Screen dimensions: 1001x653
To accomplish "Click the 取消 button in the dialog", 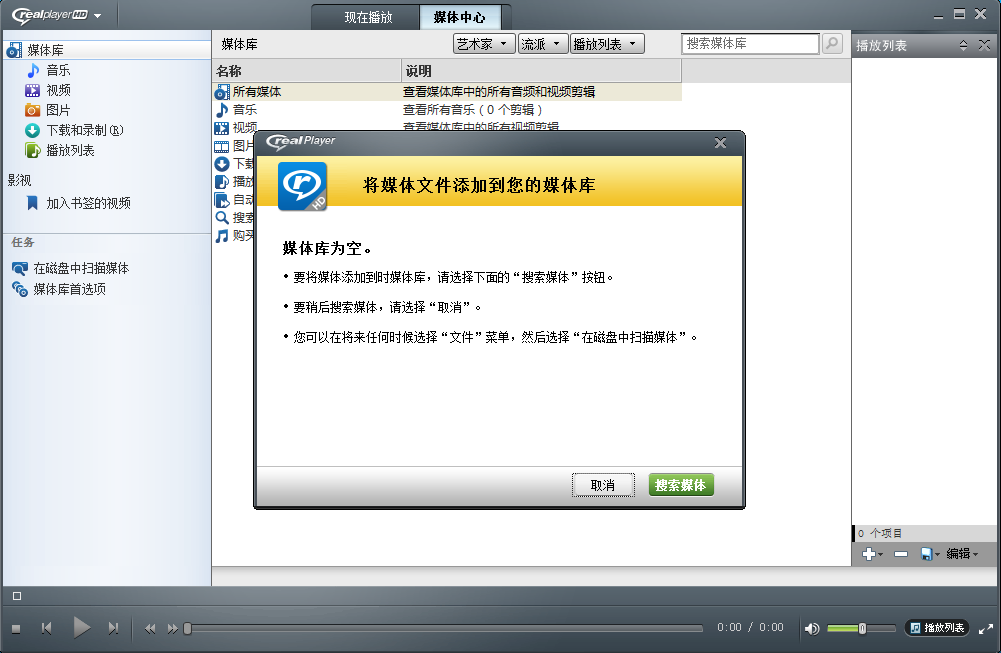I will pos(603,483).
